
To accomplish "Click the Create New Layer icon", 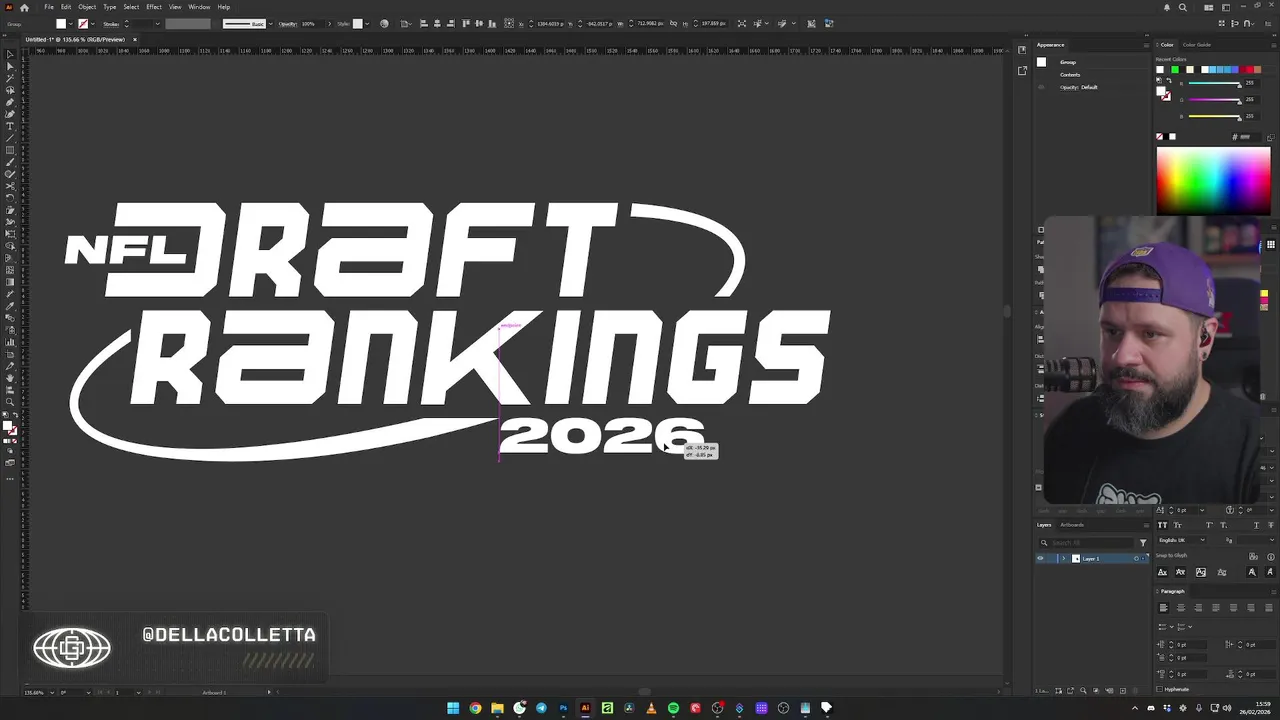I will (x=1123, y=691).
